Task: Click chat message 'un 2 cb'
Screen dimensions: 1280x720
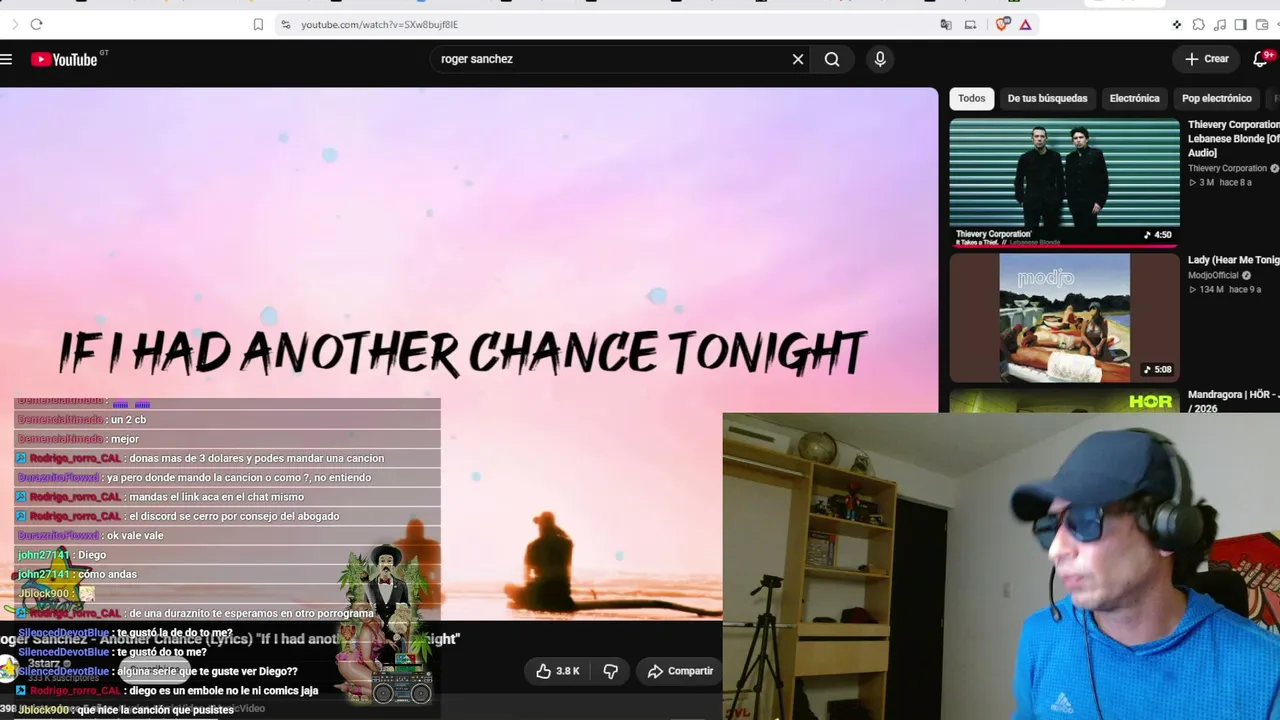Action: (128, 419)
